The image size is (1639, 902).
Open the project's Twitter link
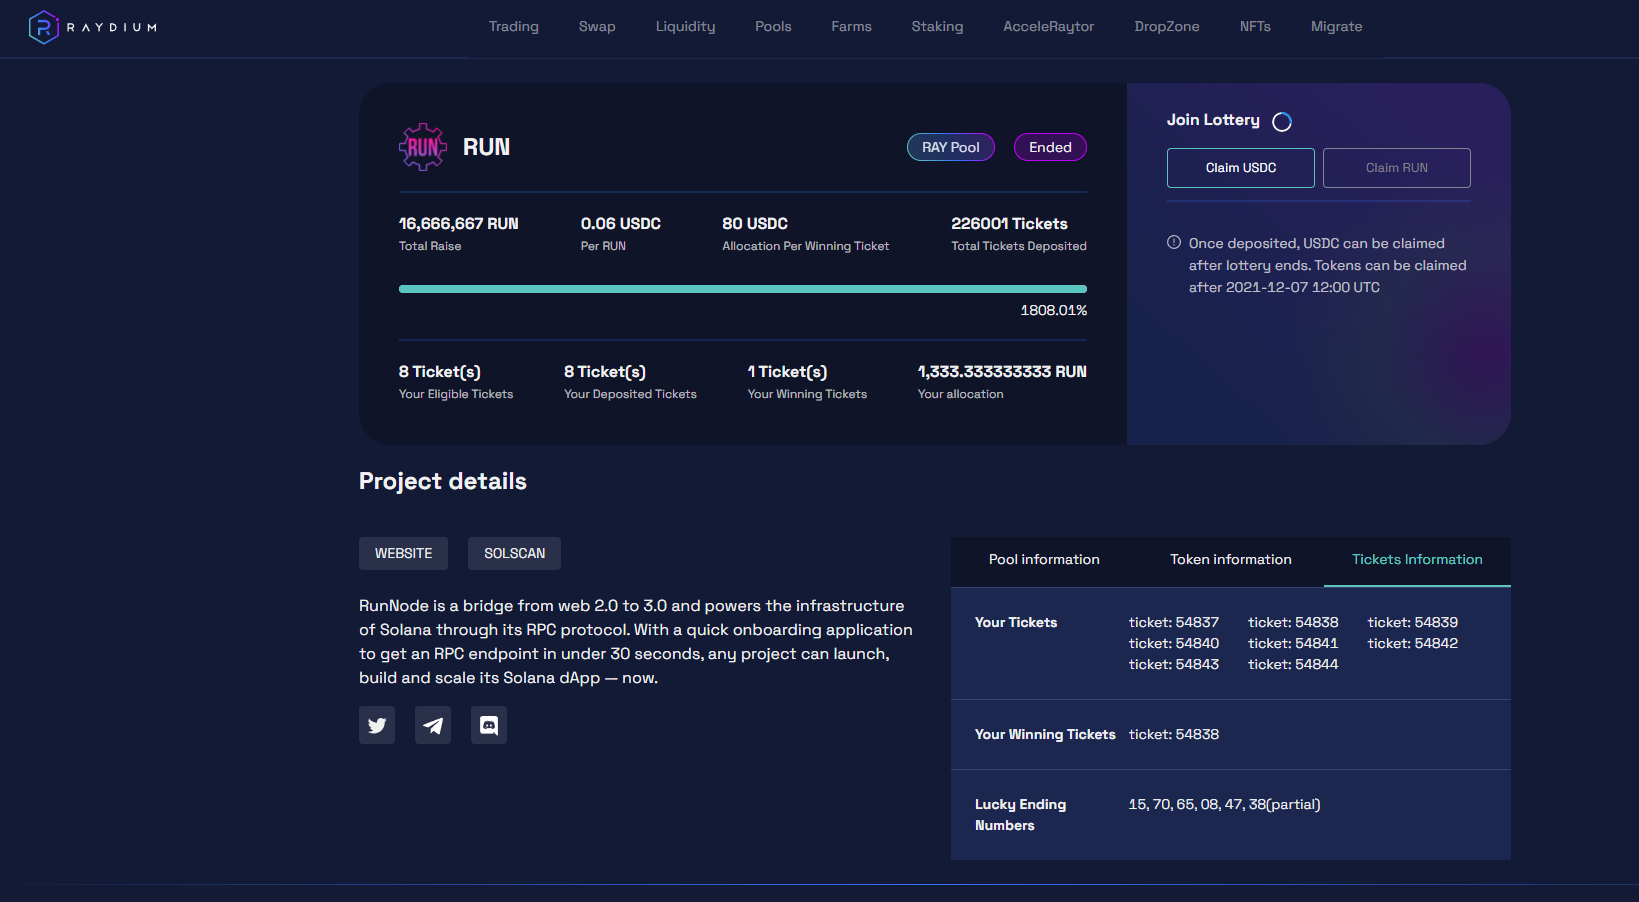point(377,725)
